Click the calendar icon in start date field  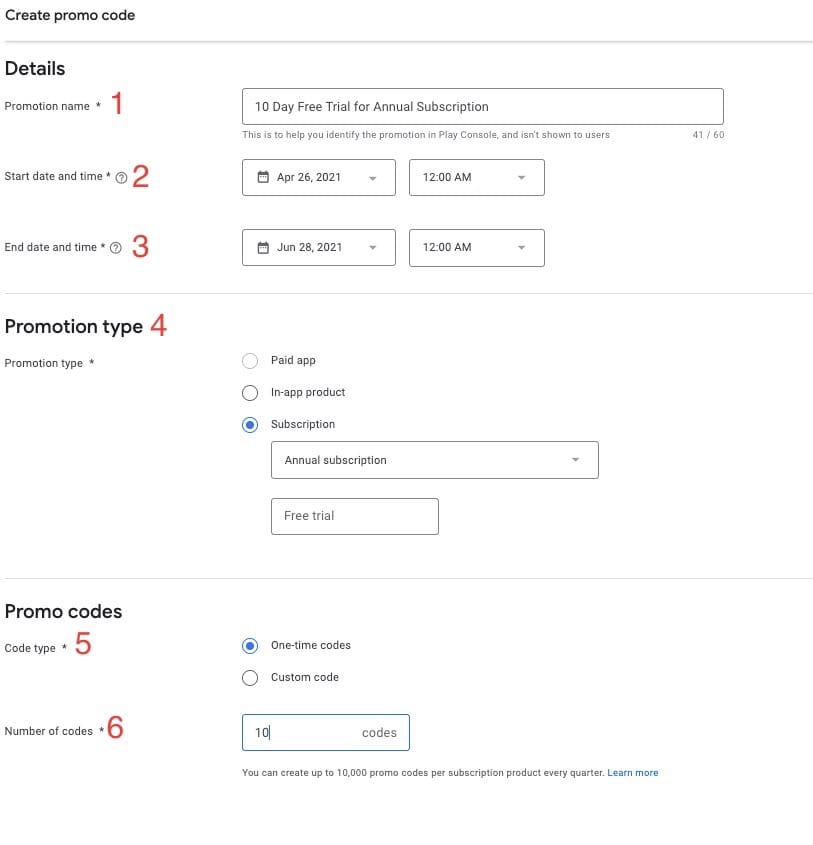tap(261, 177)
